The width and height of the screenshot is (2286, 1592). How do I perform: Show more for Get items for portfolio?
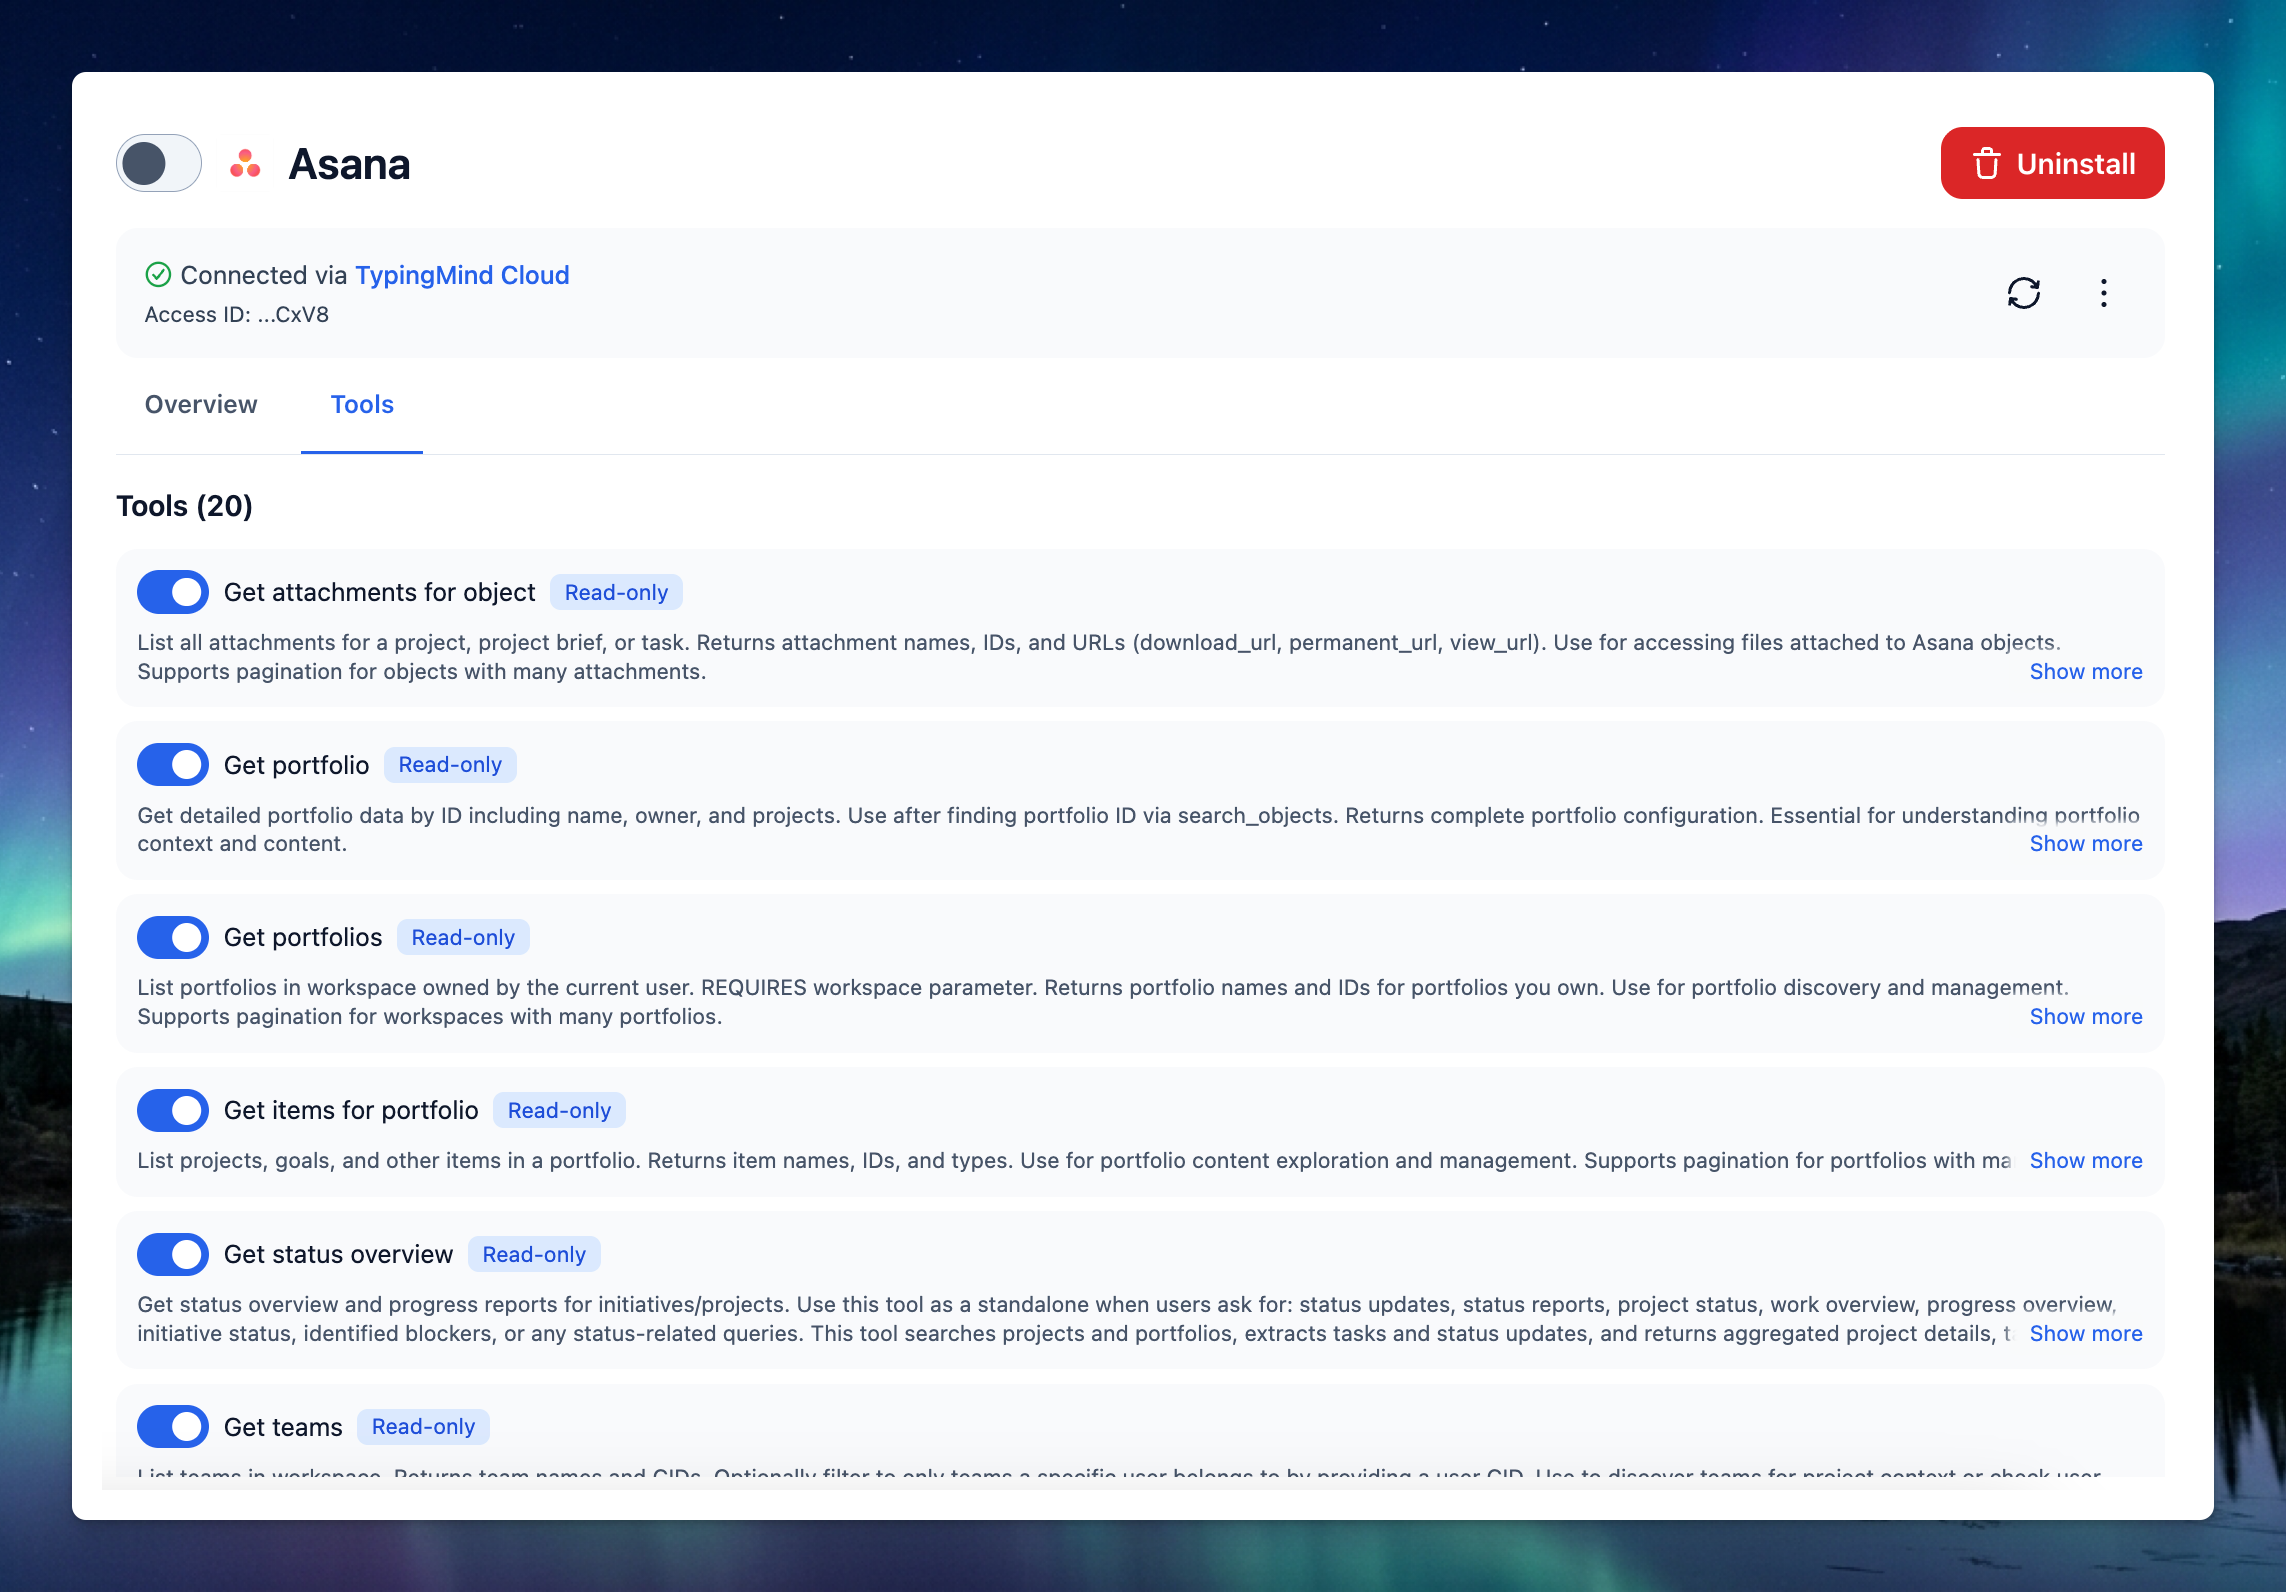pyautogui.click(x=2085, y=1160)
